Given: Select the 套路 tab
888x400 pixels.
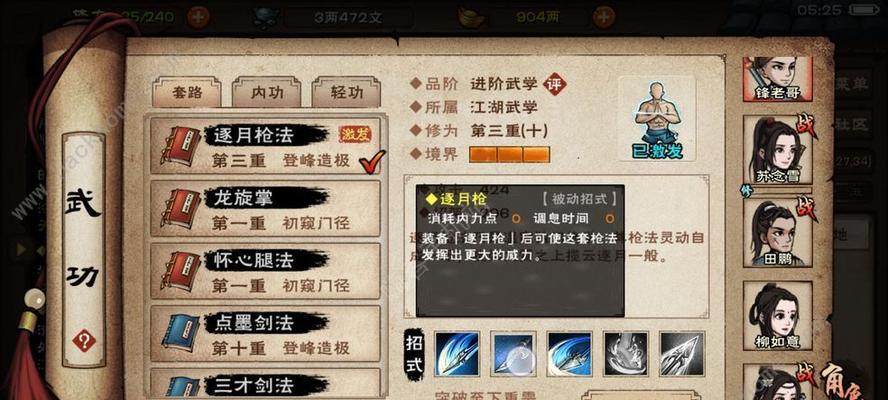Looking at the screenshot, I should pyautogui.click(x=187, y=91).
